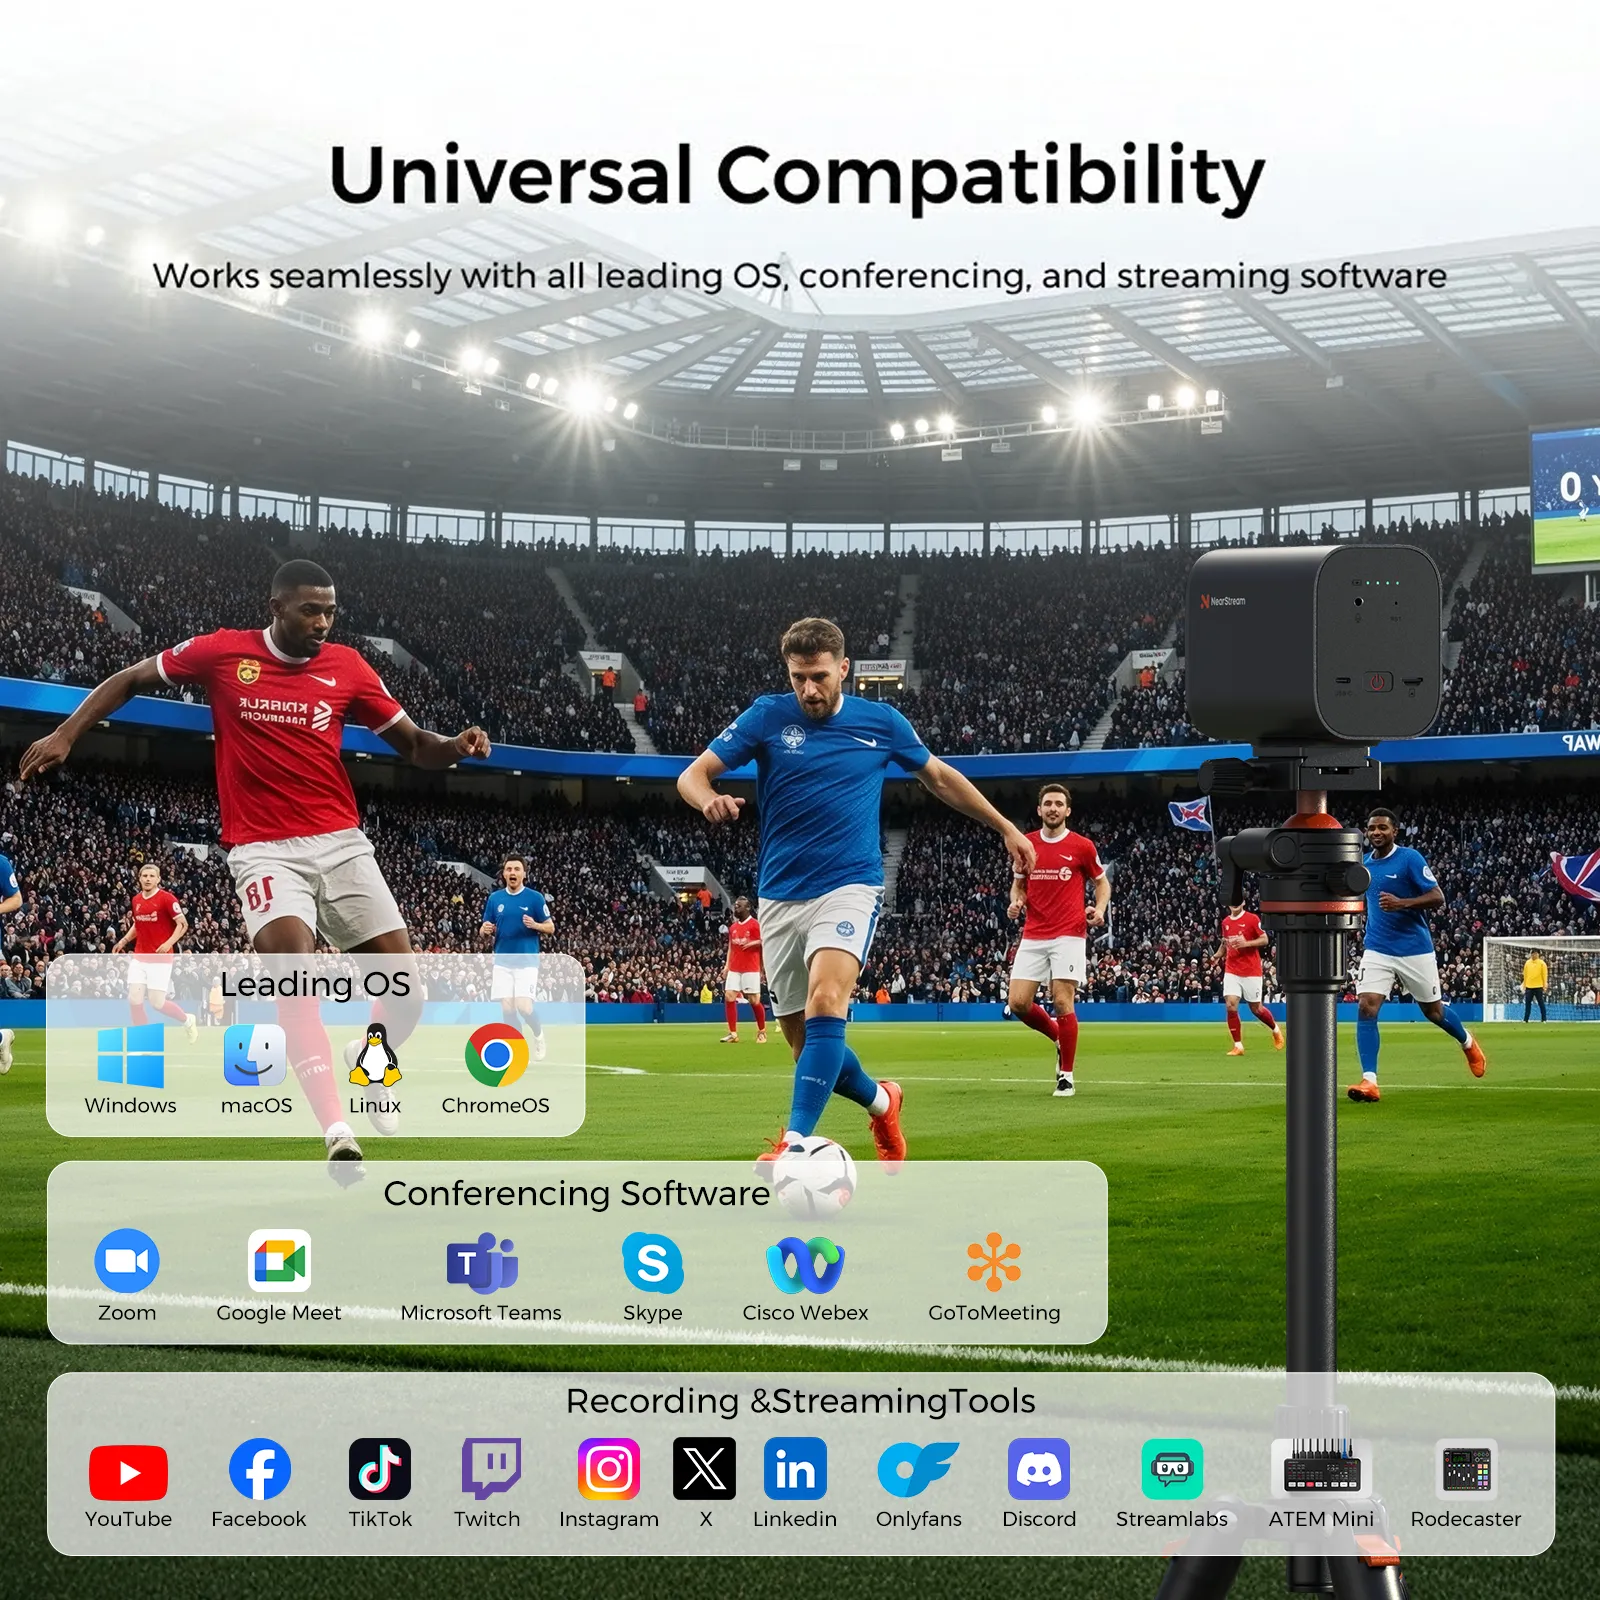Screen dimensions: 1600x1600
Task: Select the Discord icon
Action: click(1039, 1469)
